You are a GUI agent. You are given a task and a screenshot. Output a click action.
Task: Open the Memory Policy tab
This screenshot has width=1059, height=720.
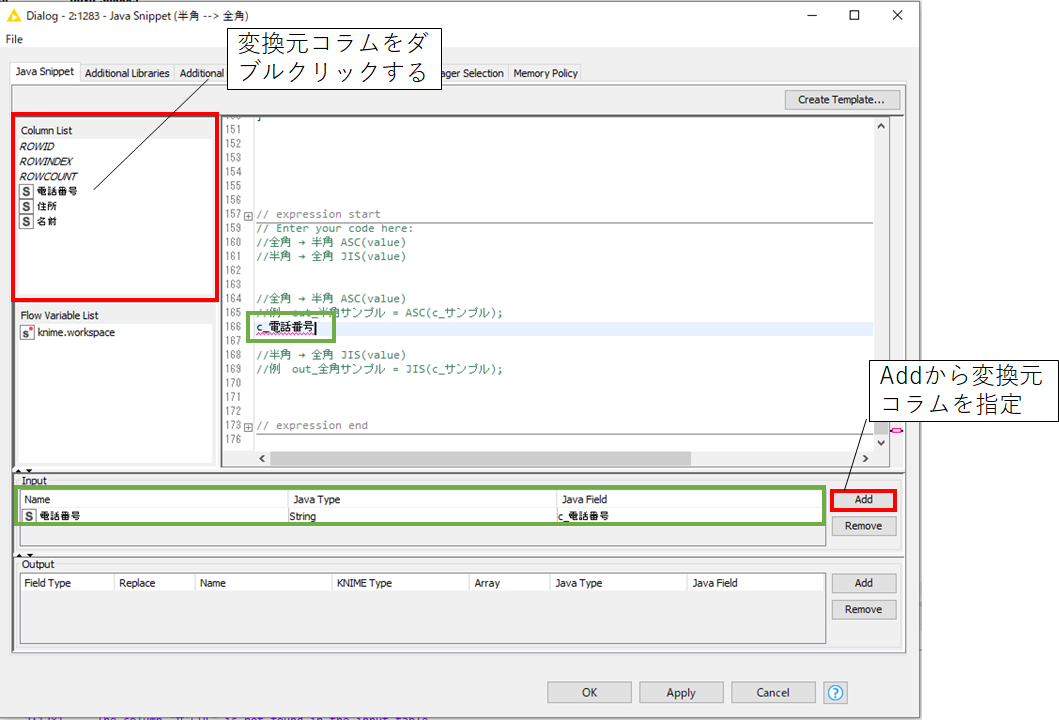pos(545,73)
